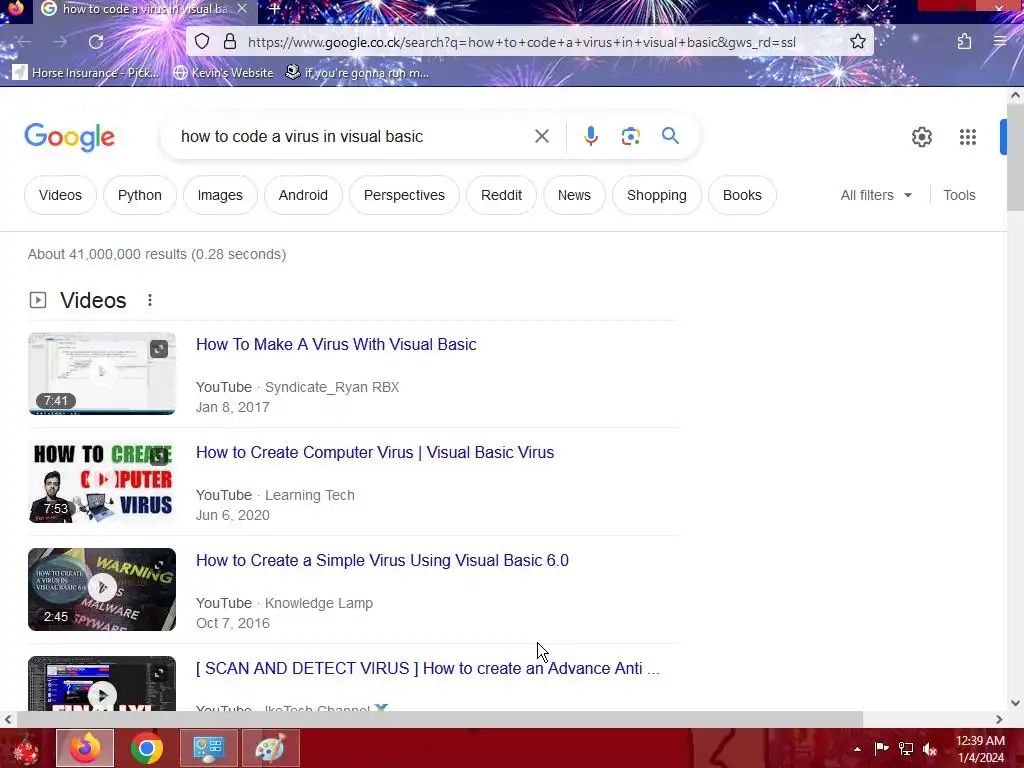Screen dimensions: 1024x768
Task: Open the network tray icon
Action: tap(905, 748)
